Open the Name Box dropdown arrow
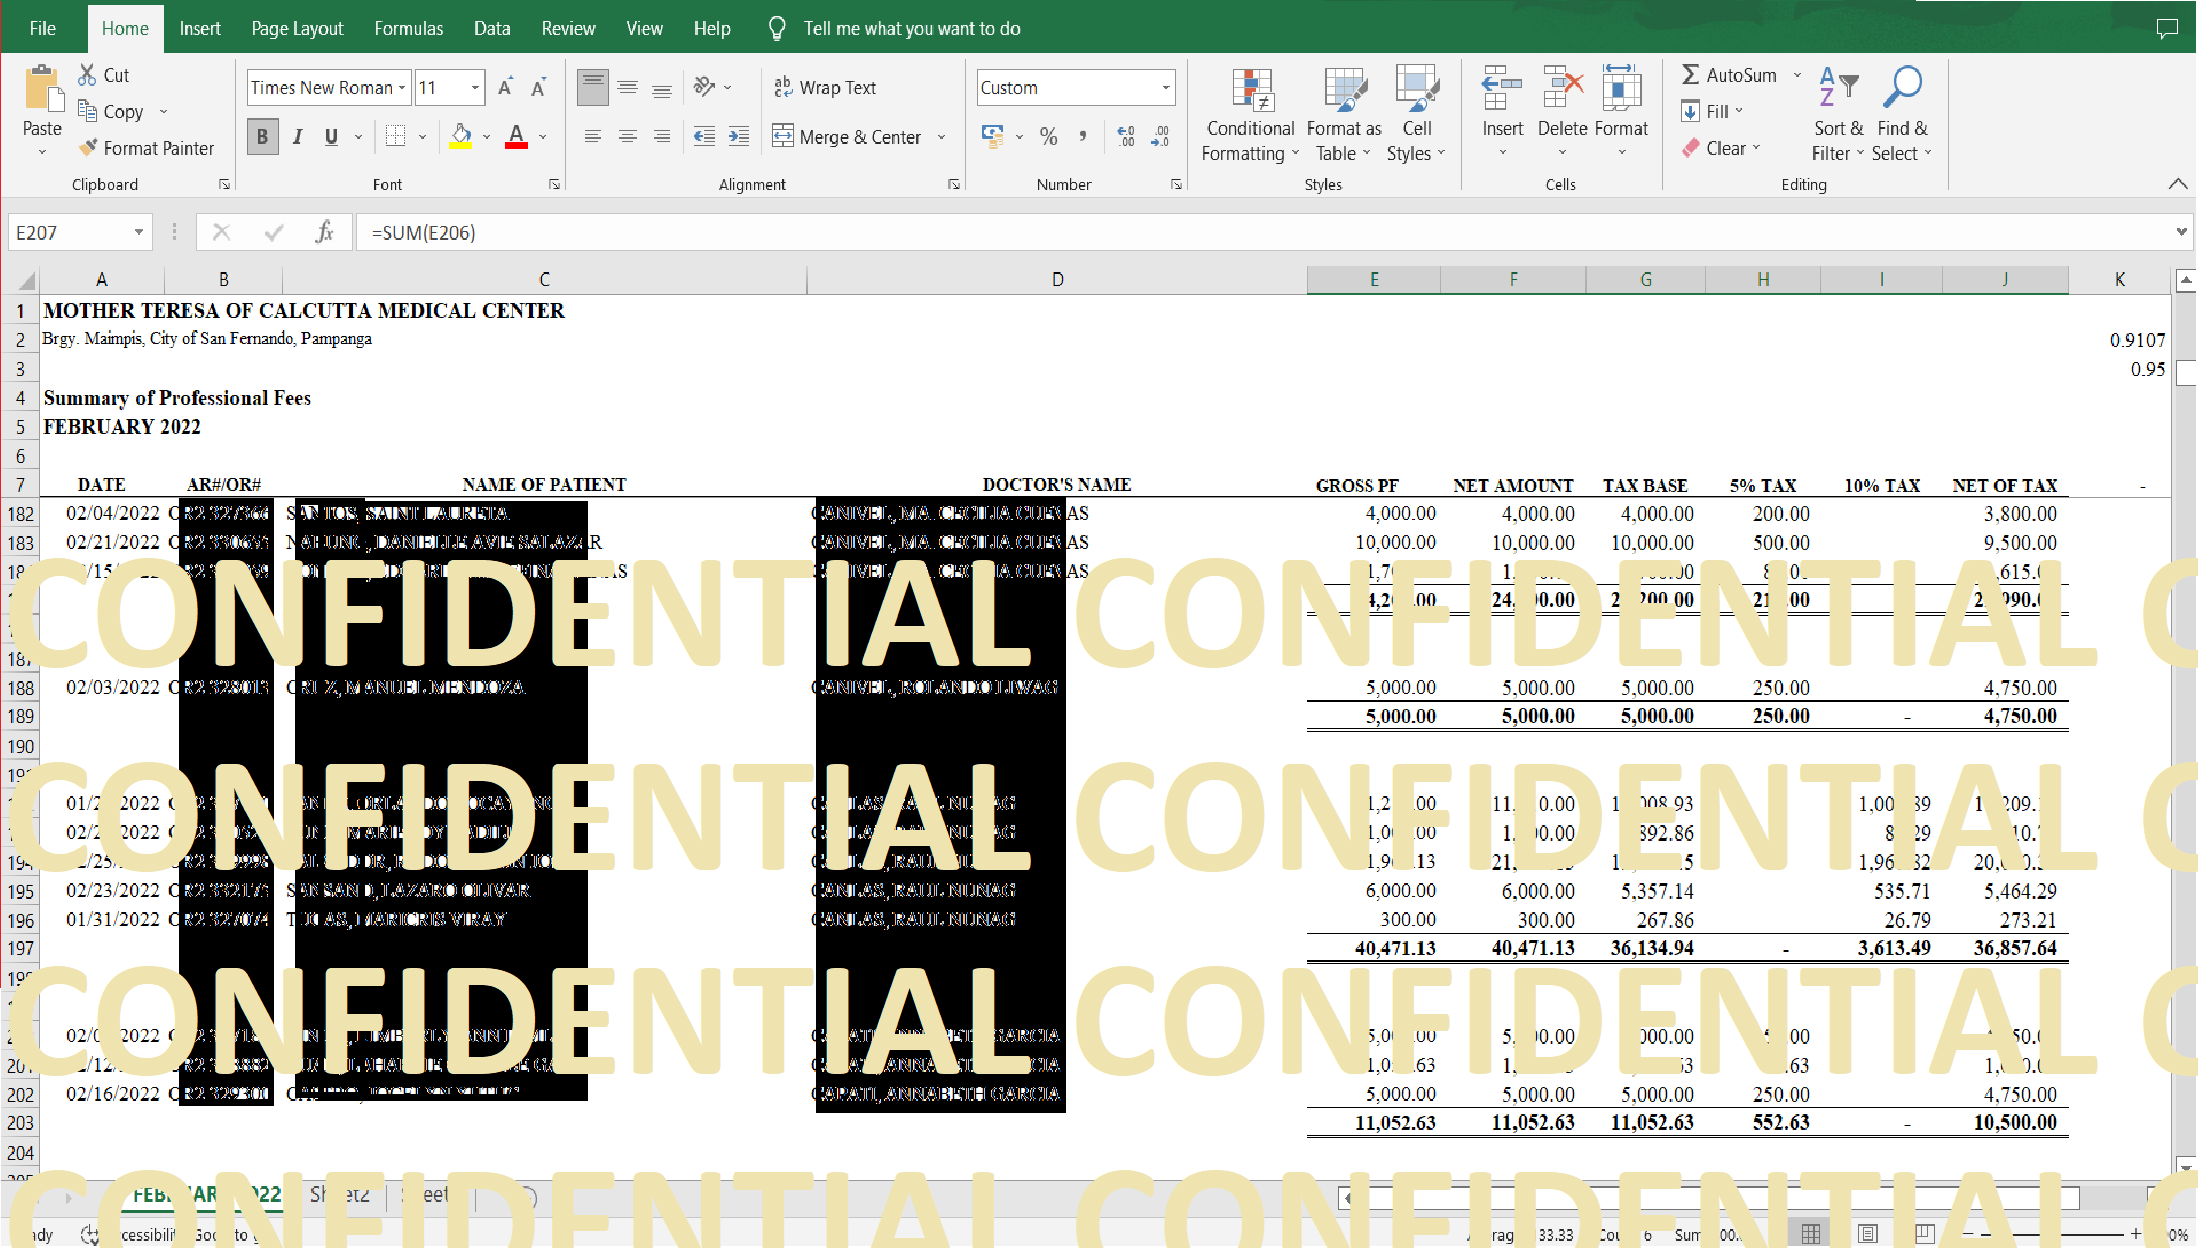Image resolution: width=2198 pixels, height=1248 pixels. (139, 232)
